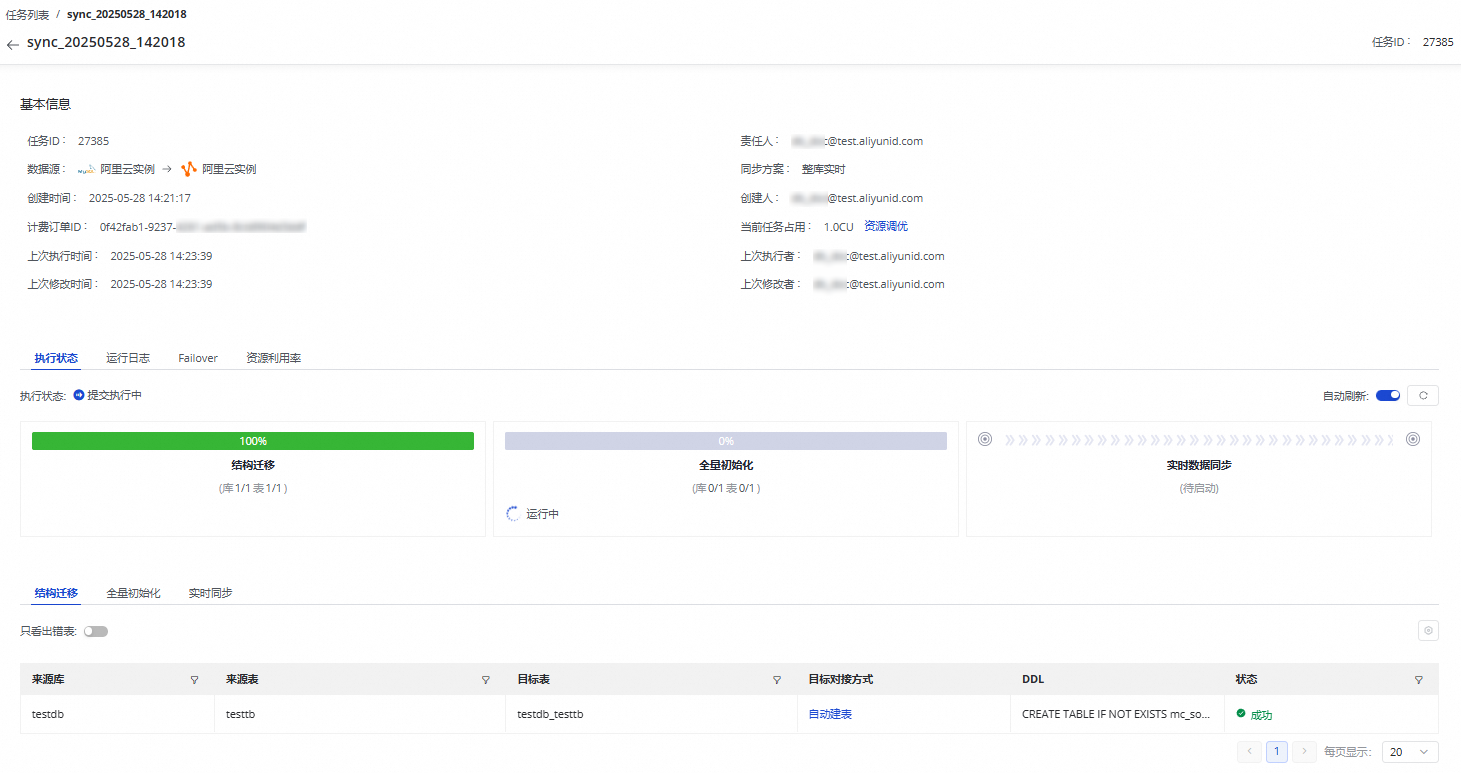Screen dimensions: 1461x773
Task: Go to the previous page
Action: tap(1248, 751)
